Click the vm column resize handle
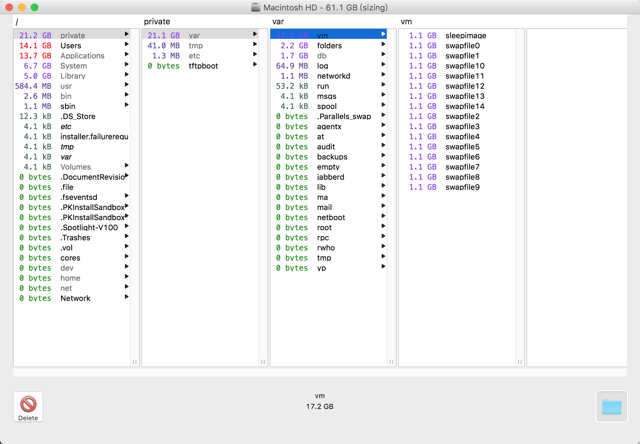 click(x=520, y=362)
